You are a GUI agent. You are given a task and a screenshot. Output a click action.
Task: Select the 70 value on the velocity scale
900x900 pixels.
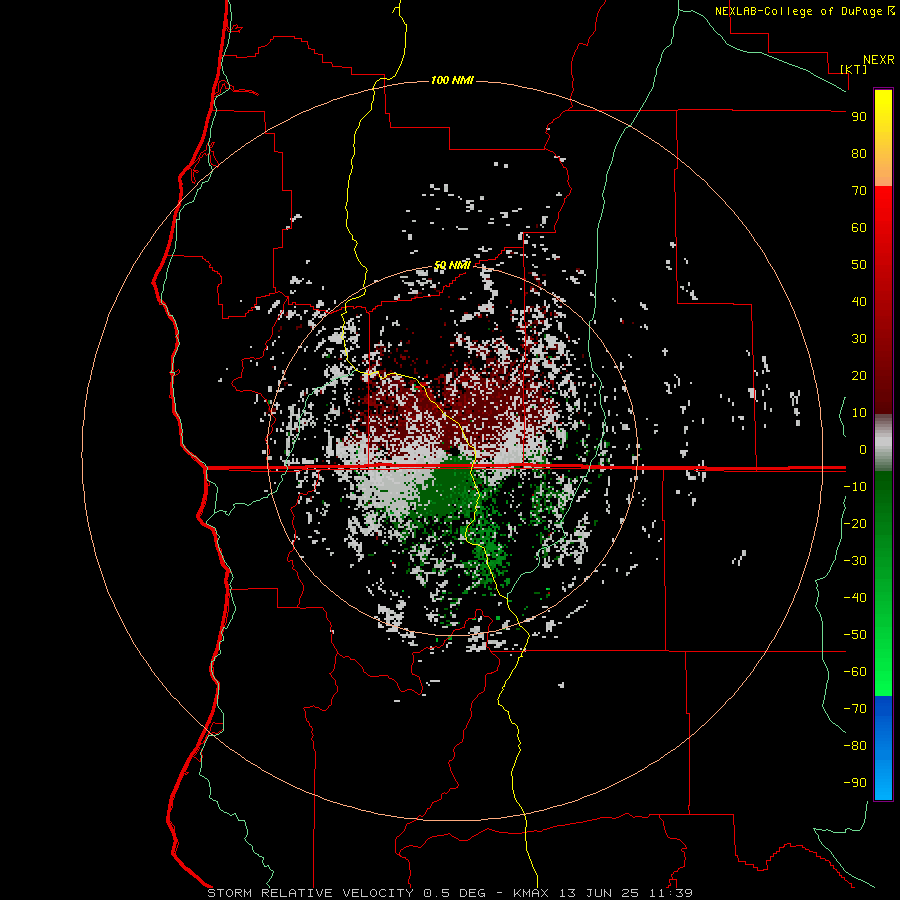[859, 191]
